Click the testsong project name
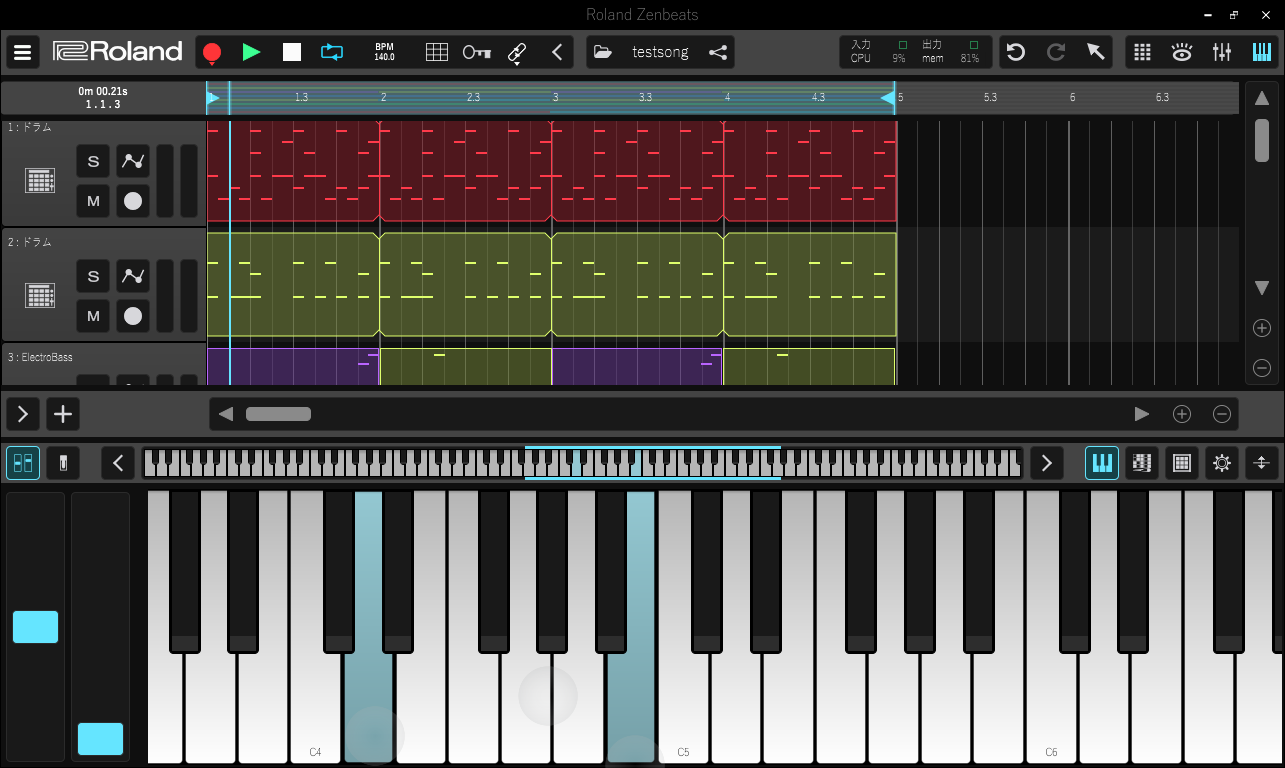Screen dimensions: 1285x768 (x=660, y=52)
